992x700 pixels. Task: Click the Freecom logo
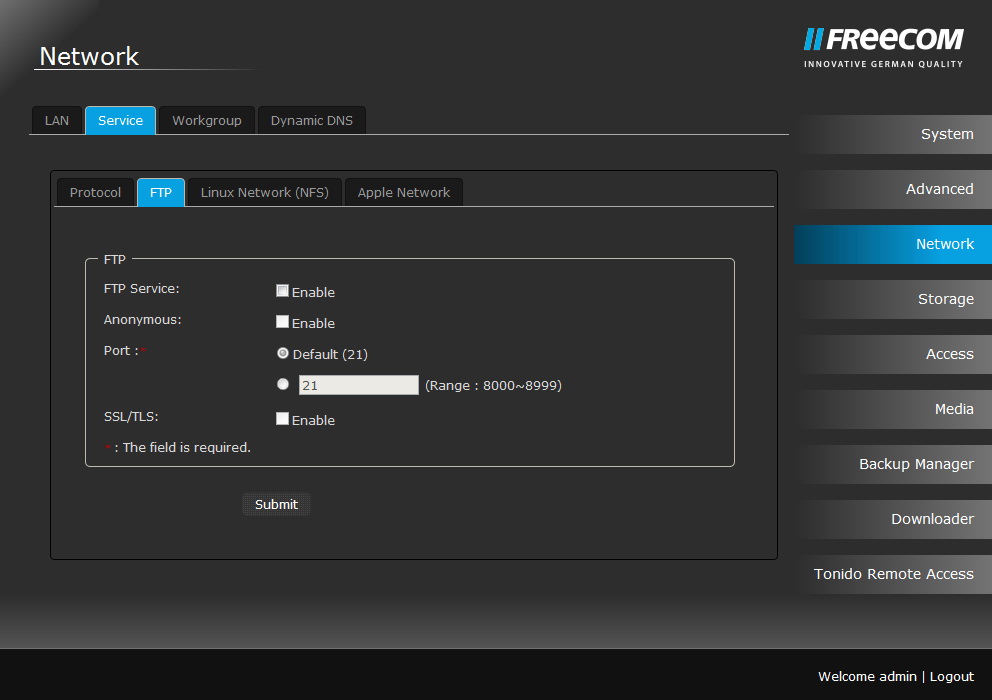click(883, 47)
